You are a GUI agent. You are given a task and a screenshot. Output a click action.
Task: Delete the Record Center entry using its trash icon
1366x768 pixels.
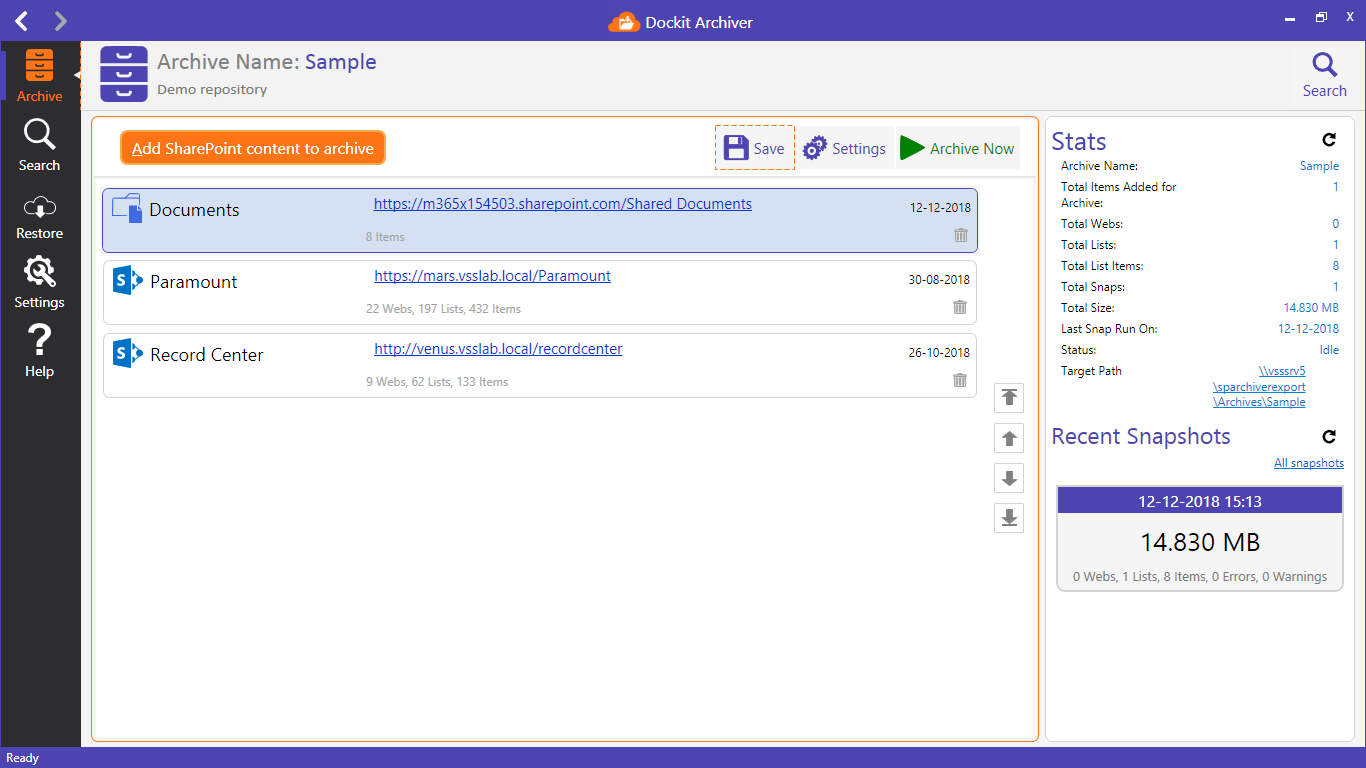(960, 380)
